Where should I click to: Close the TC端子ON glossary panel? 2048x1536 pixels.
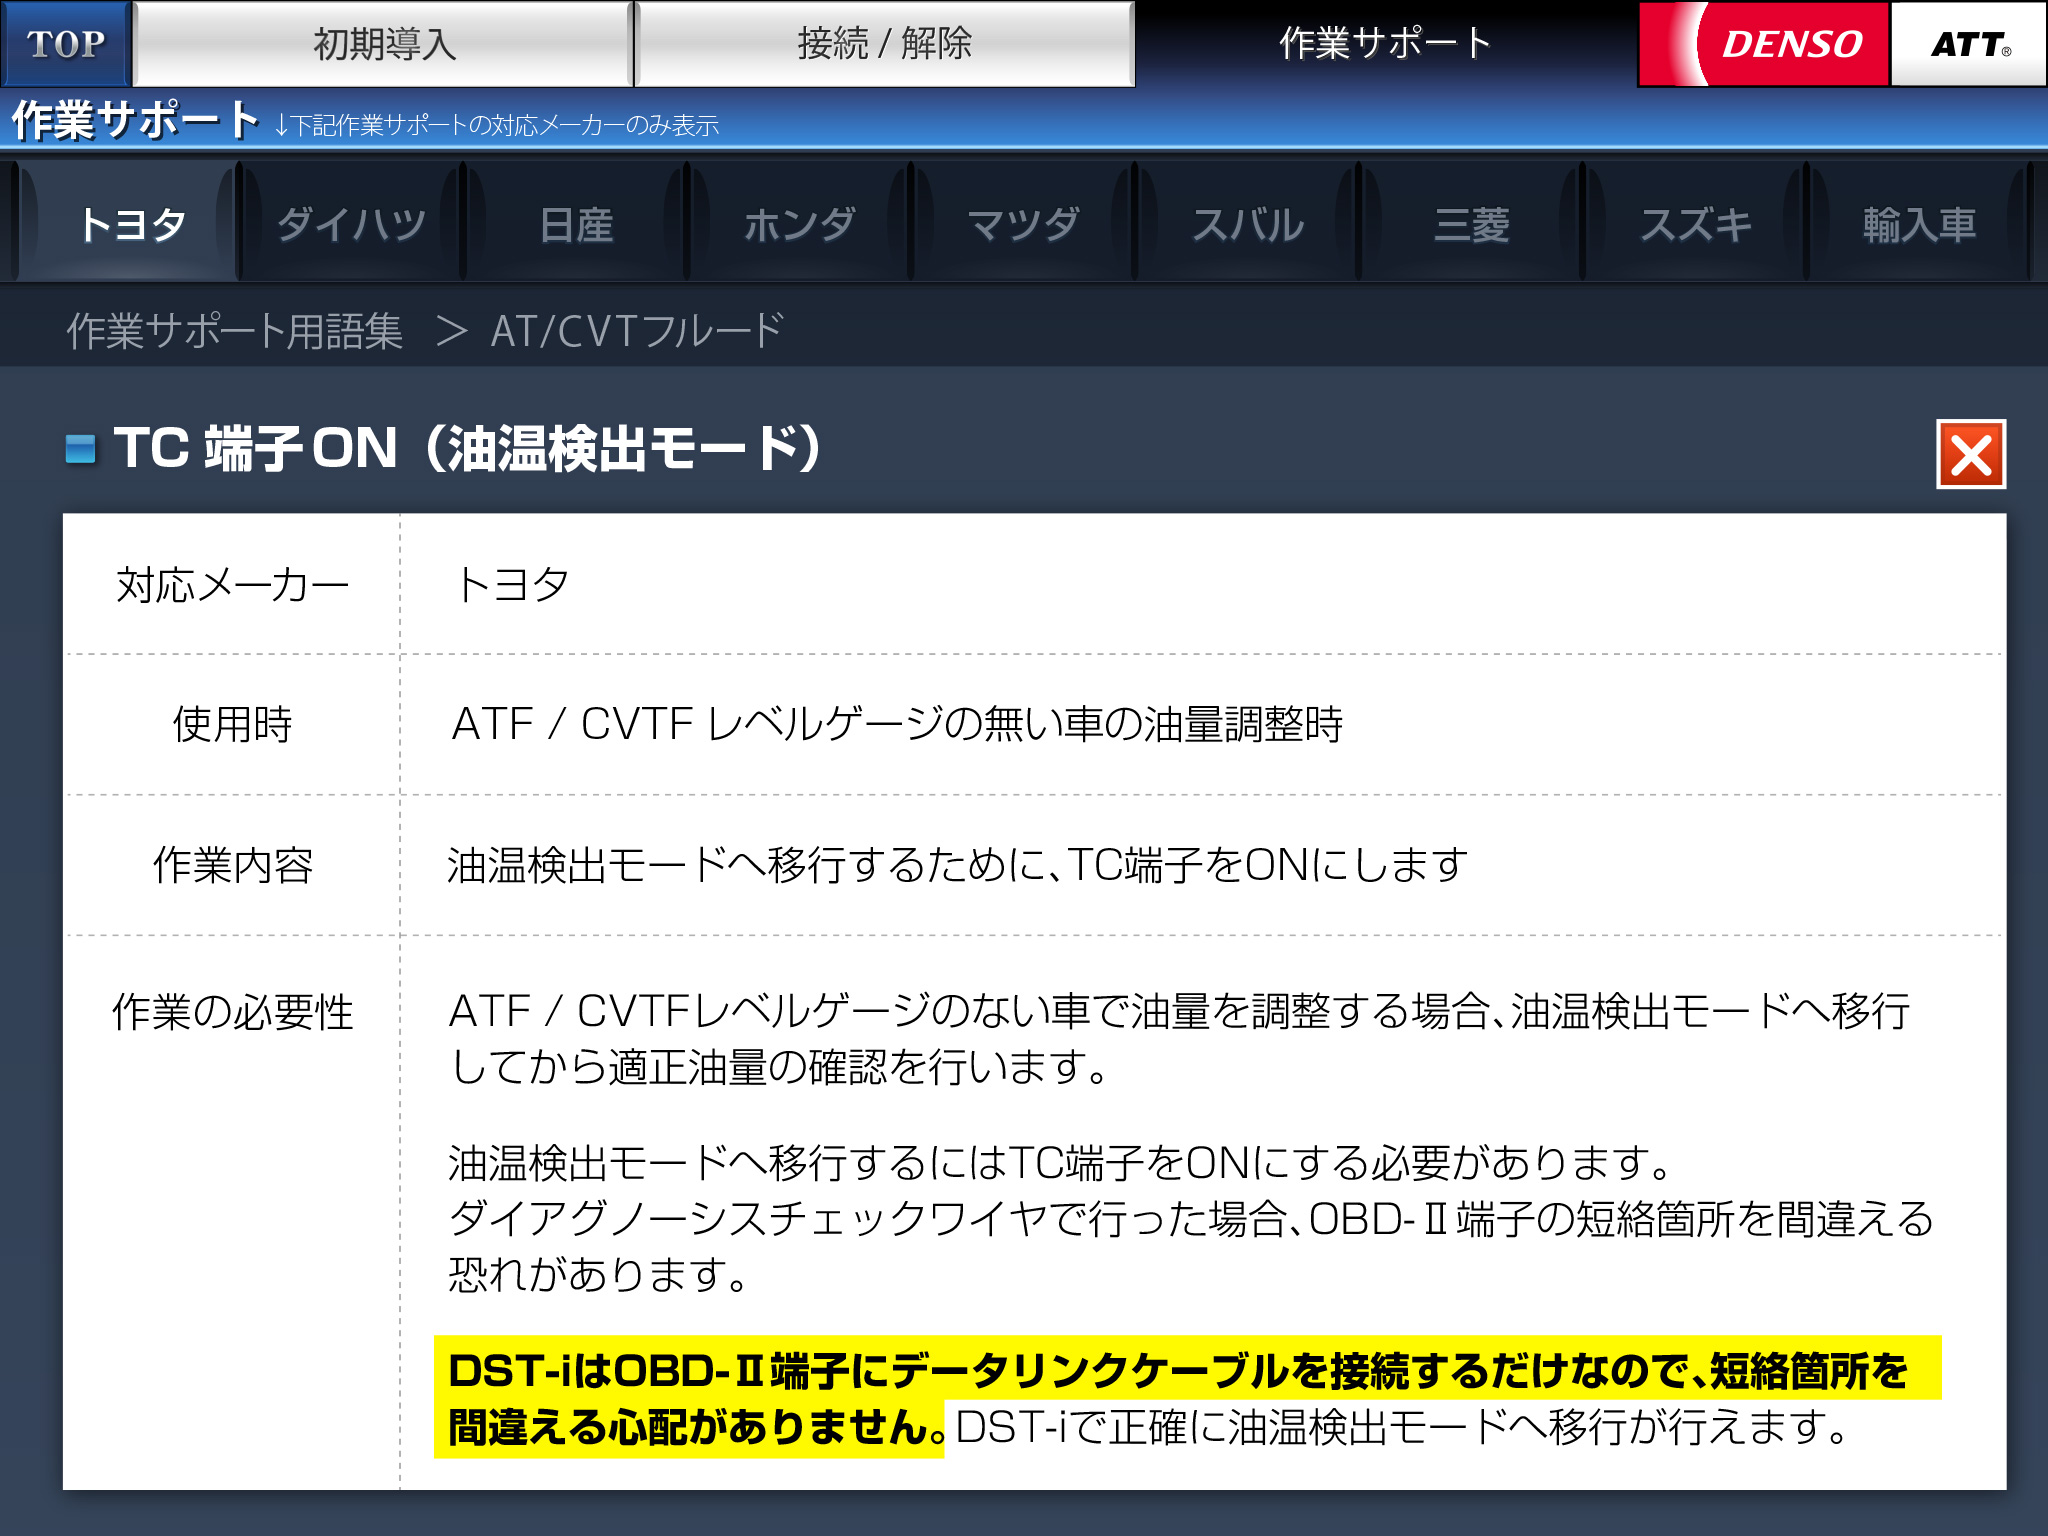point(1970,455)
